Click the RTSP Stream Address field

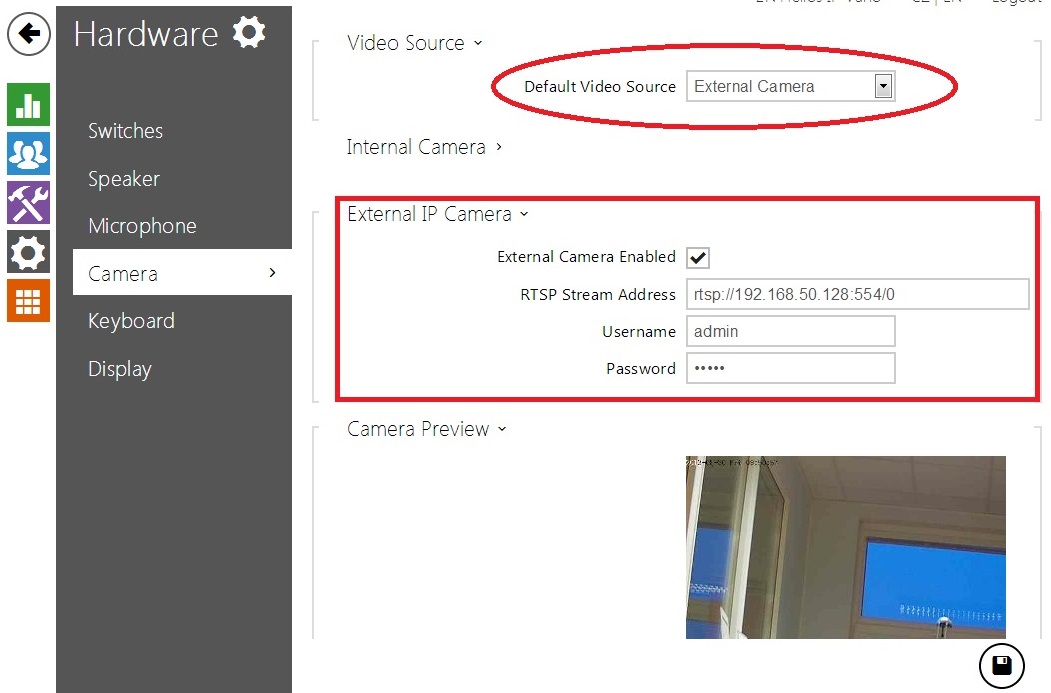pyautogui.click(x=857, y=294)
